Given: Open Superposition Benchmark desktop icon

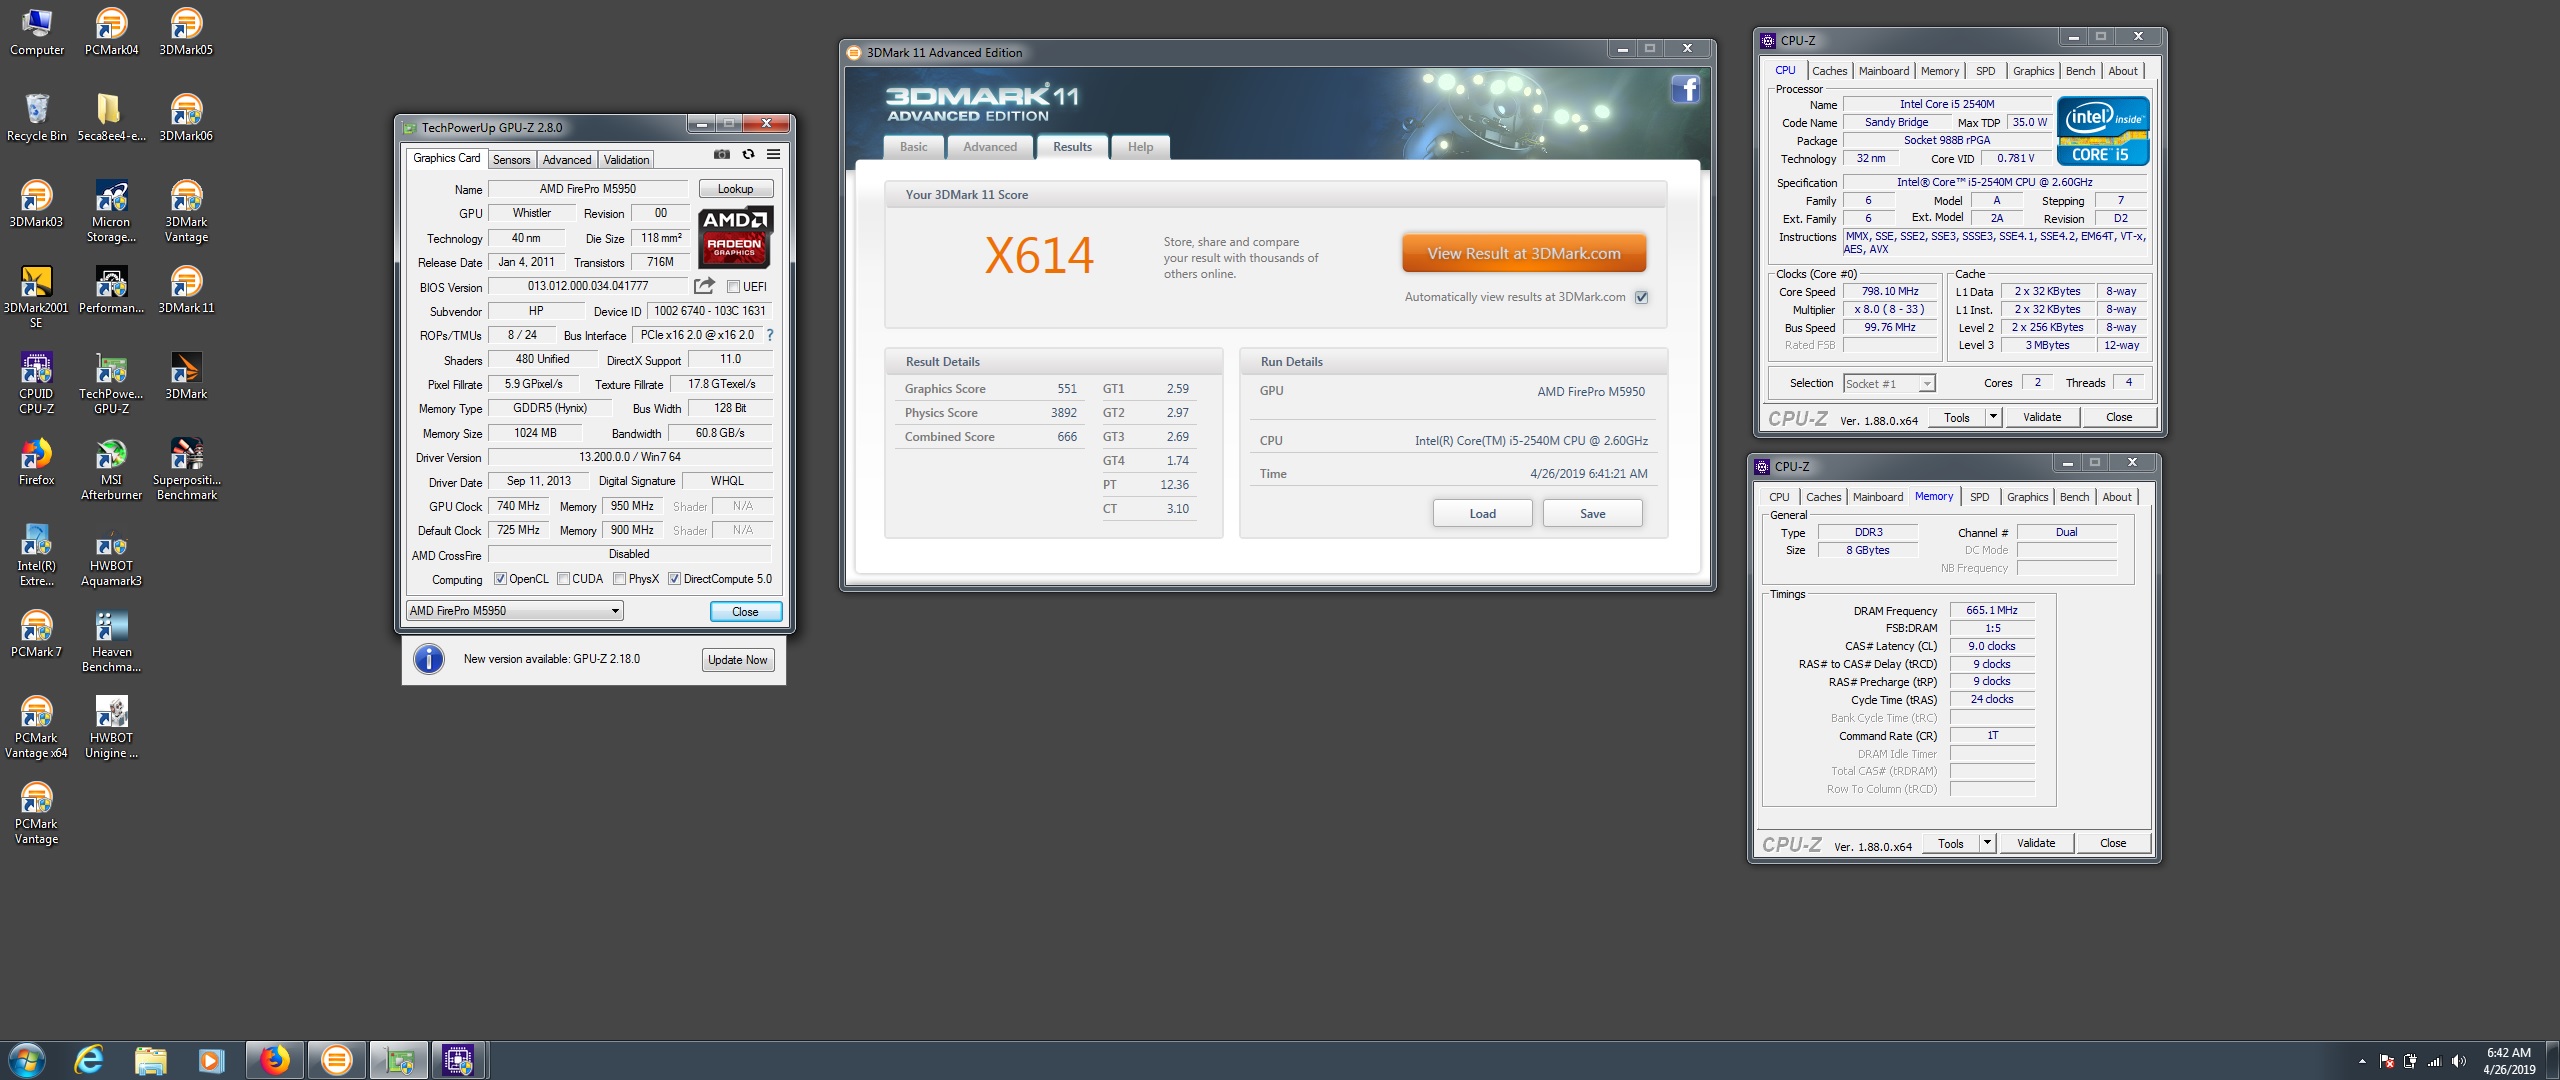Looking at the screenshot, I should coord(186,469).
